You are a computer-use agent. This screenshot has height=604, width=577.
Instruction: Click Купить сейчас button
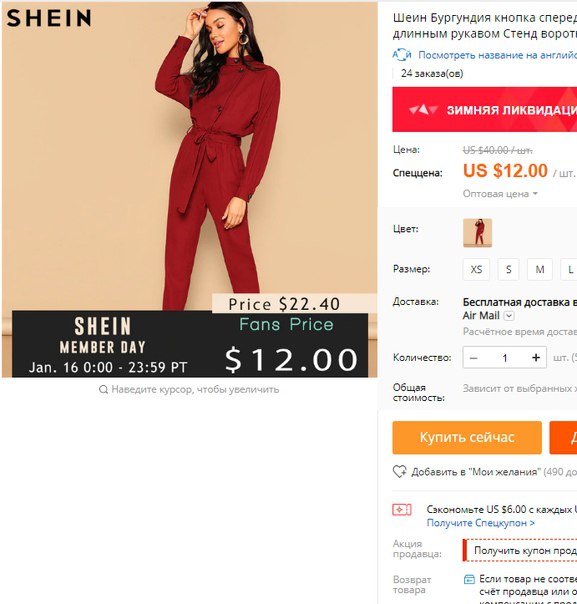click(x=467, y=438)
